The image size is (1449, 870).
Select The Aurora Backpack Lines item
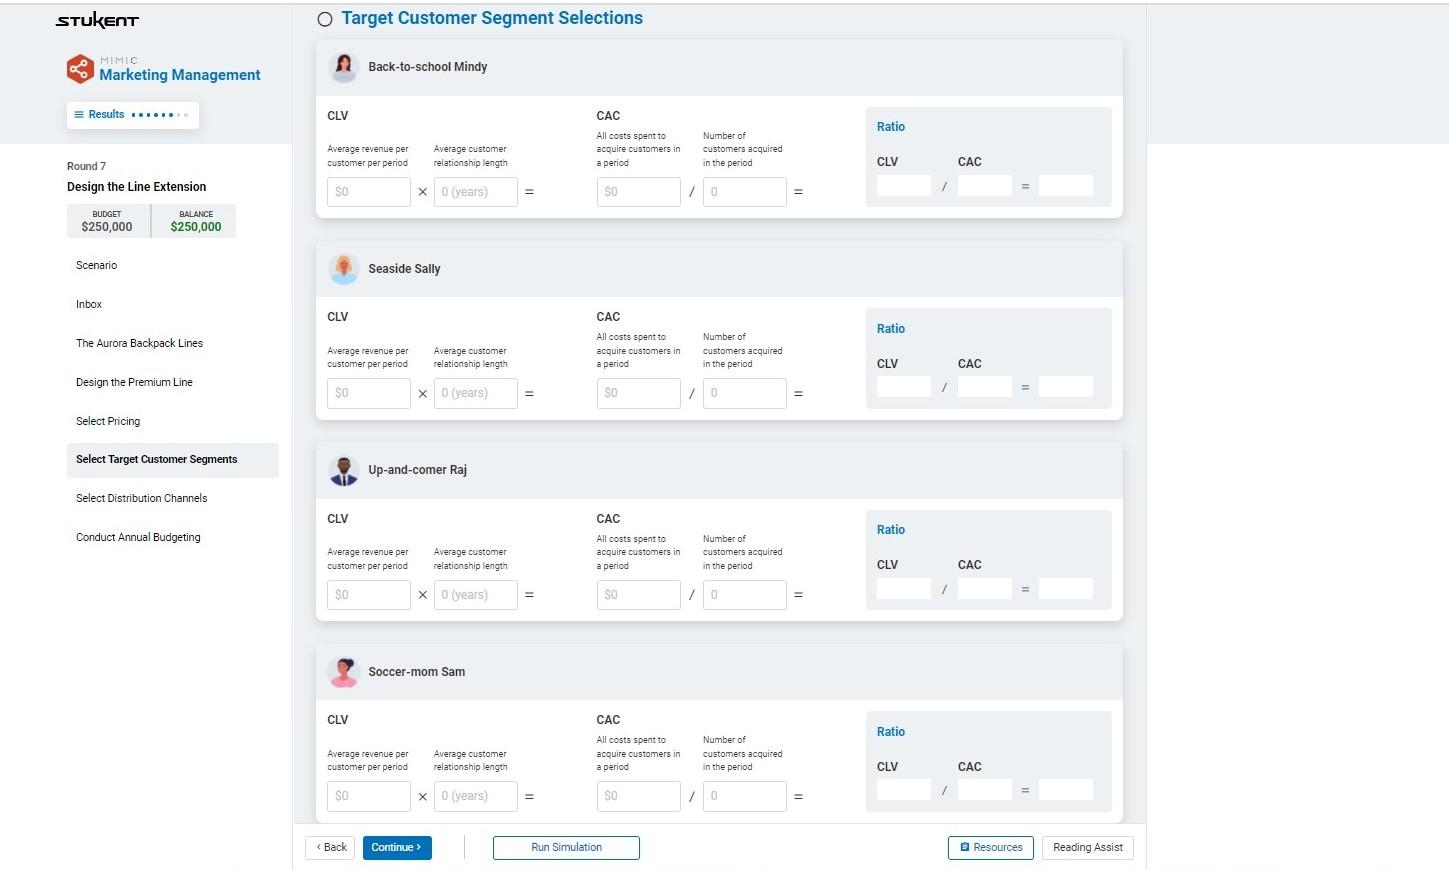point(139,343)
